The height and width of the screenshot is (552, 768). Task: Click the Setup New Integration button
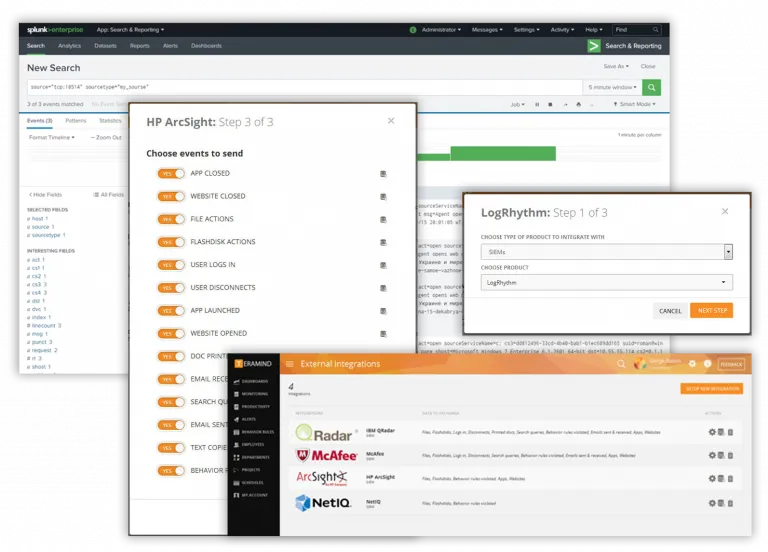coord(712,388)
